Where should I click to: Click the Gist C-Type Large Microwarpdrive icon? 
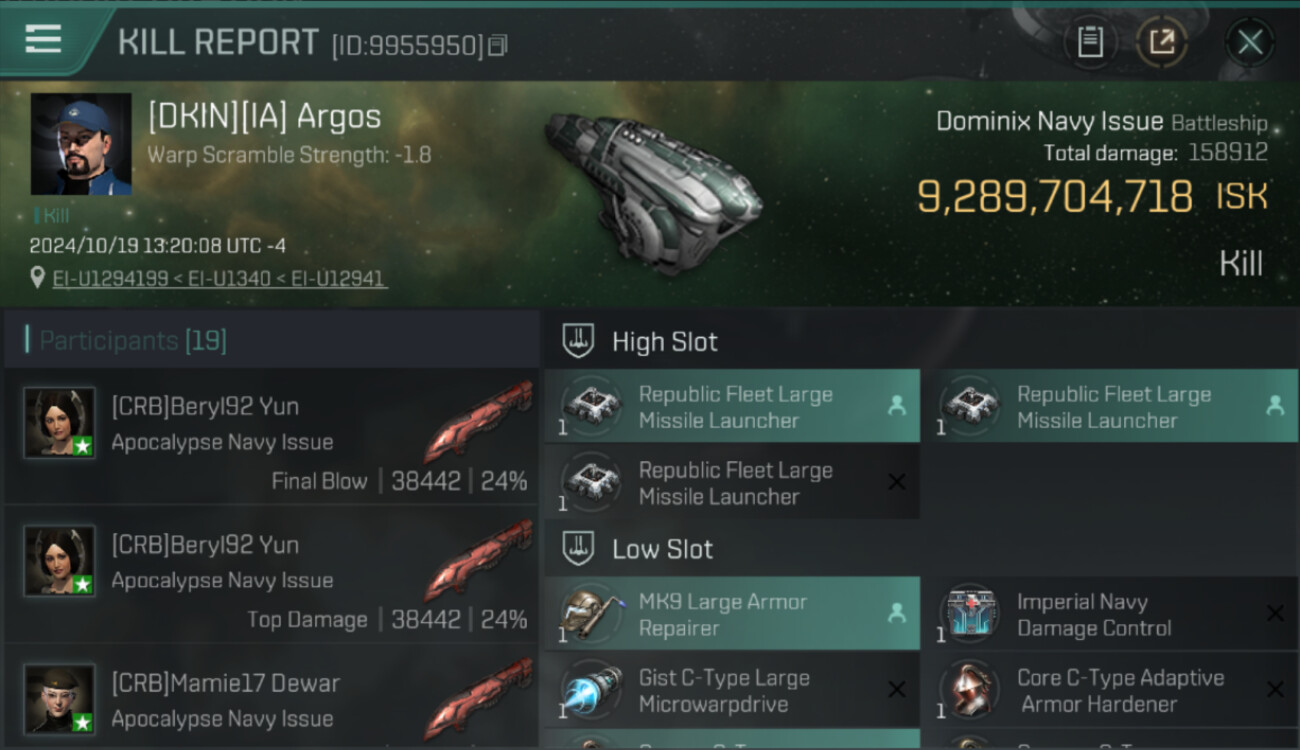click(591, 690)
